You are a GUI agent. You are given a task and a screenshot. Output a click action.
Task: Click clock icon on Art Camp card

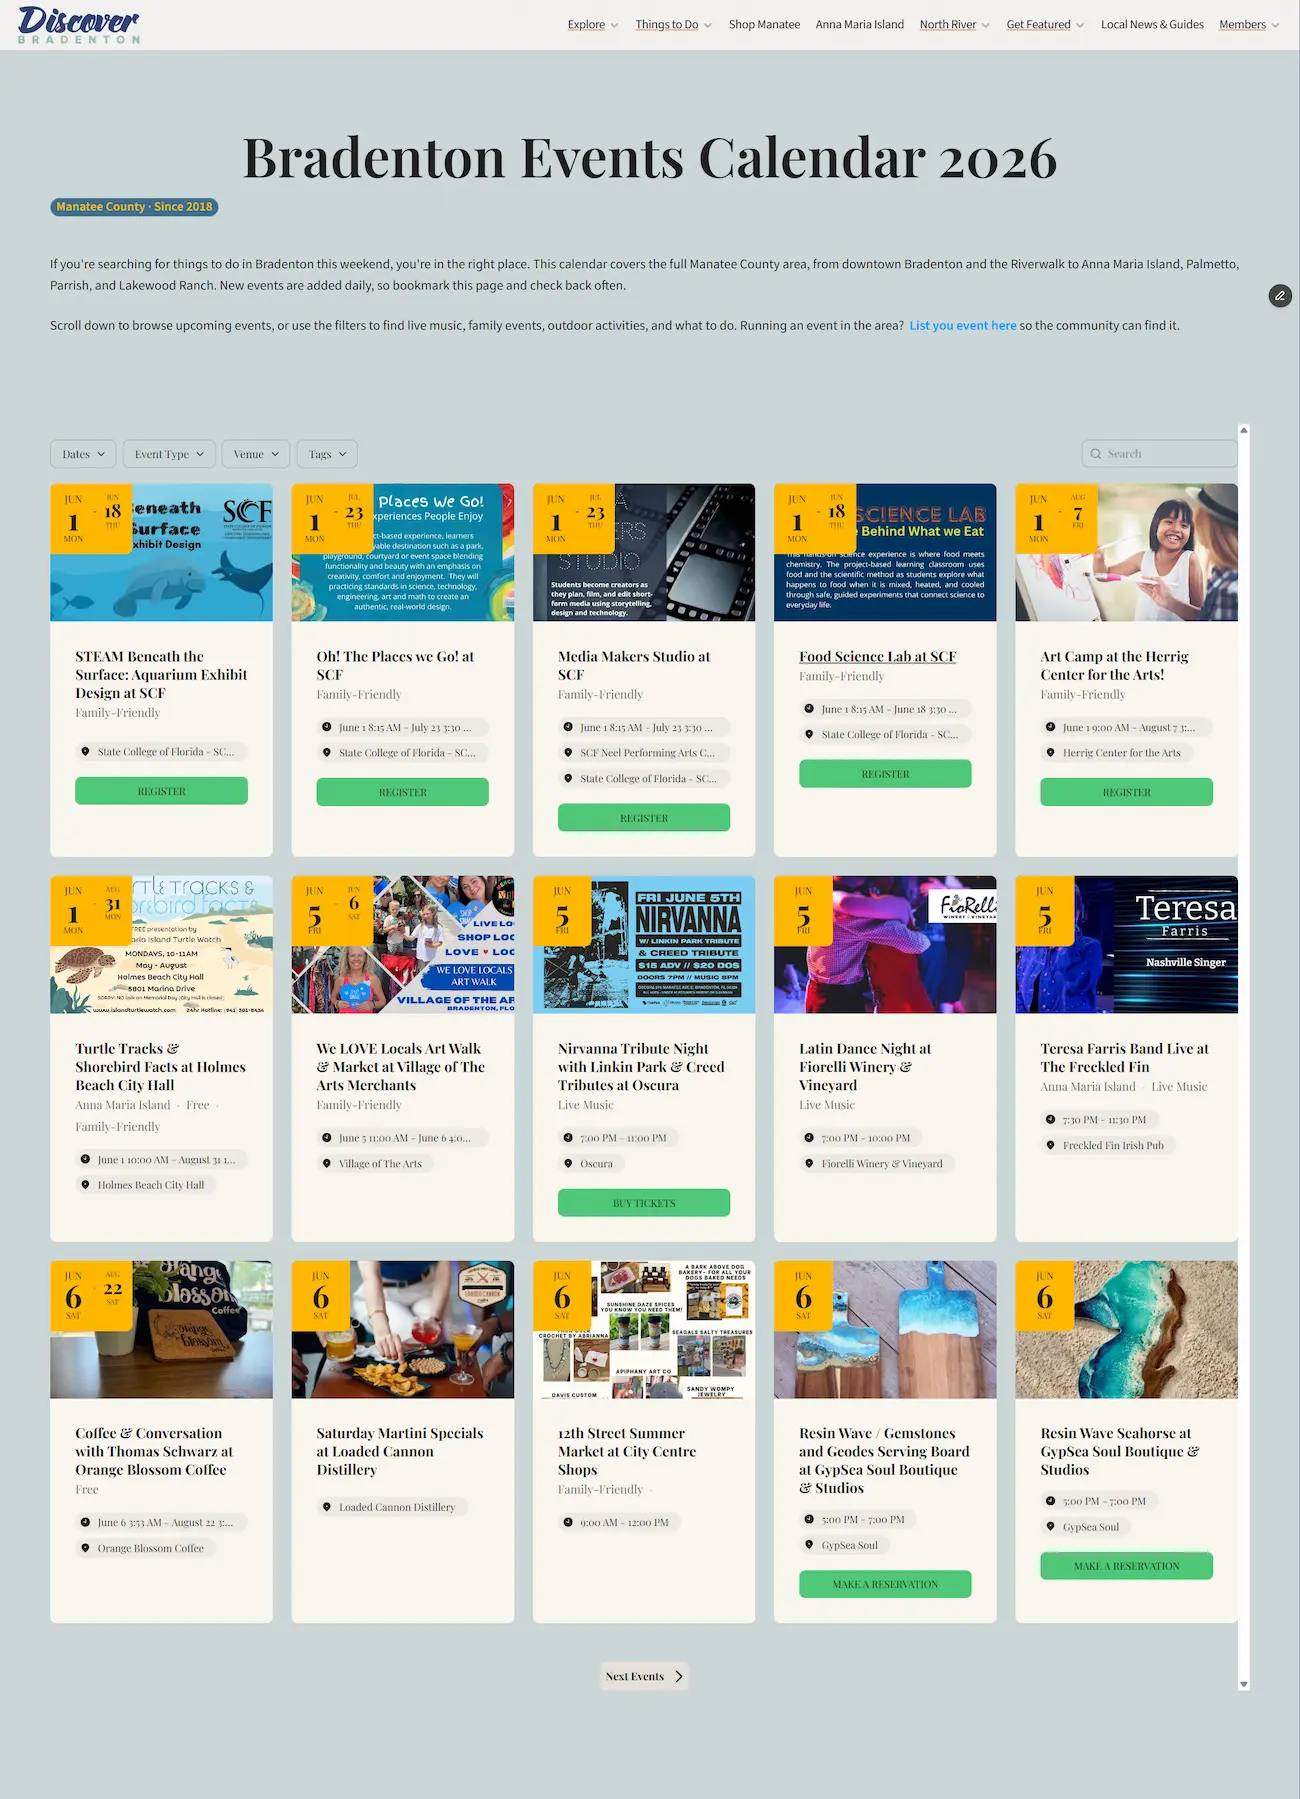(x=1050, y=727)
